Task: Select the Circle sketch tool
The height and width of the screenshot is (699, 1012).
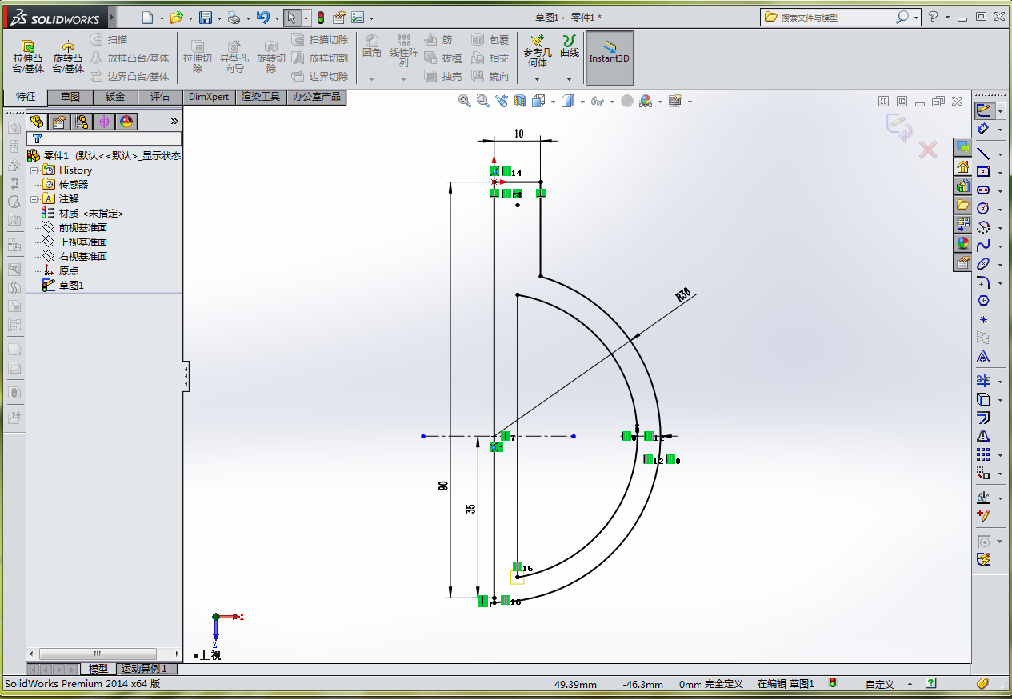Action: pyautogui.click(x=983, y=208)
